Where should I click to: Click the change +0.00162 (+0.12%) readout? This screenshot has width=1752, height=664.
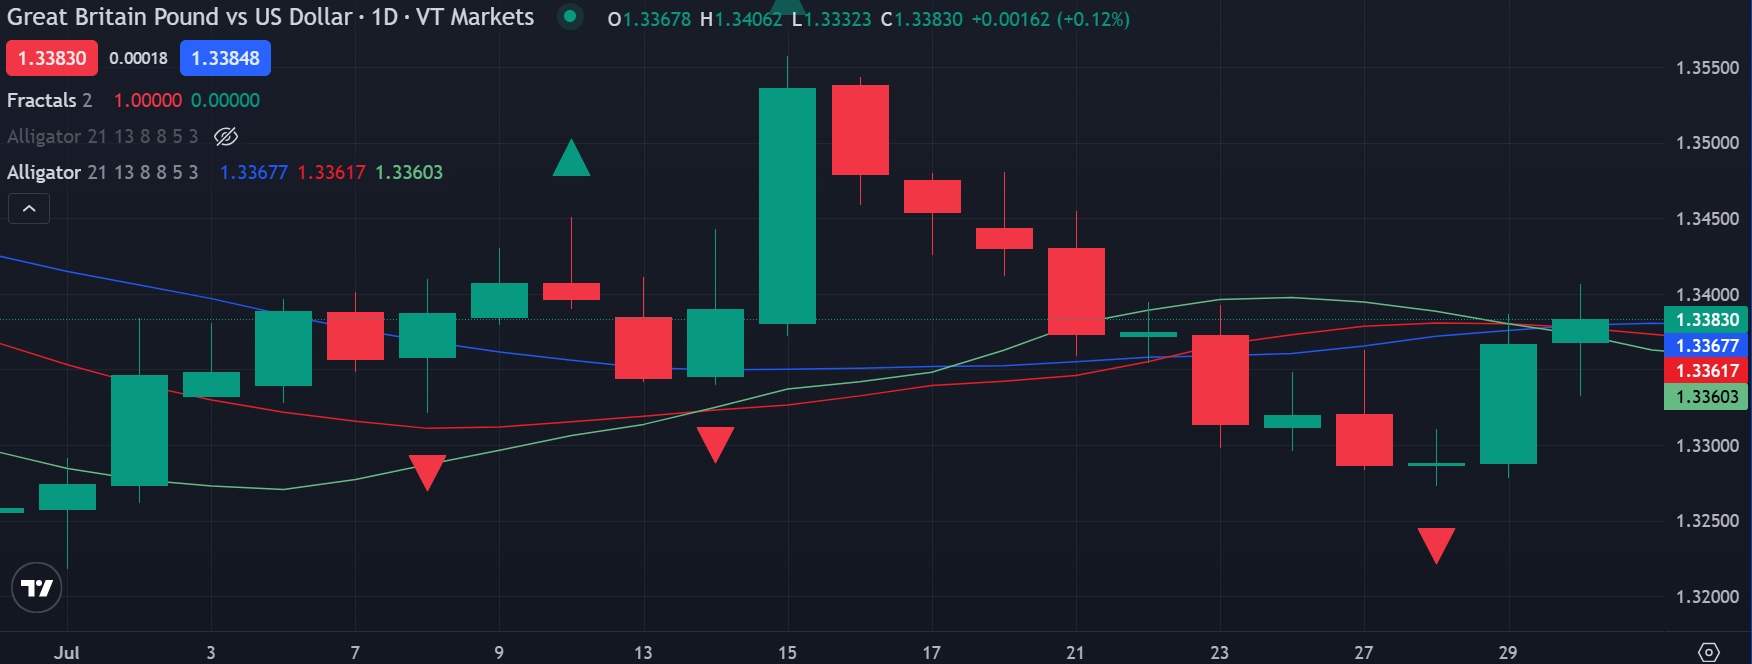[x=1051, y=19]
